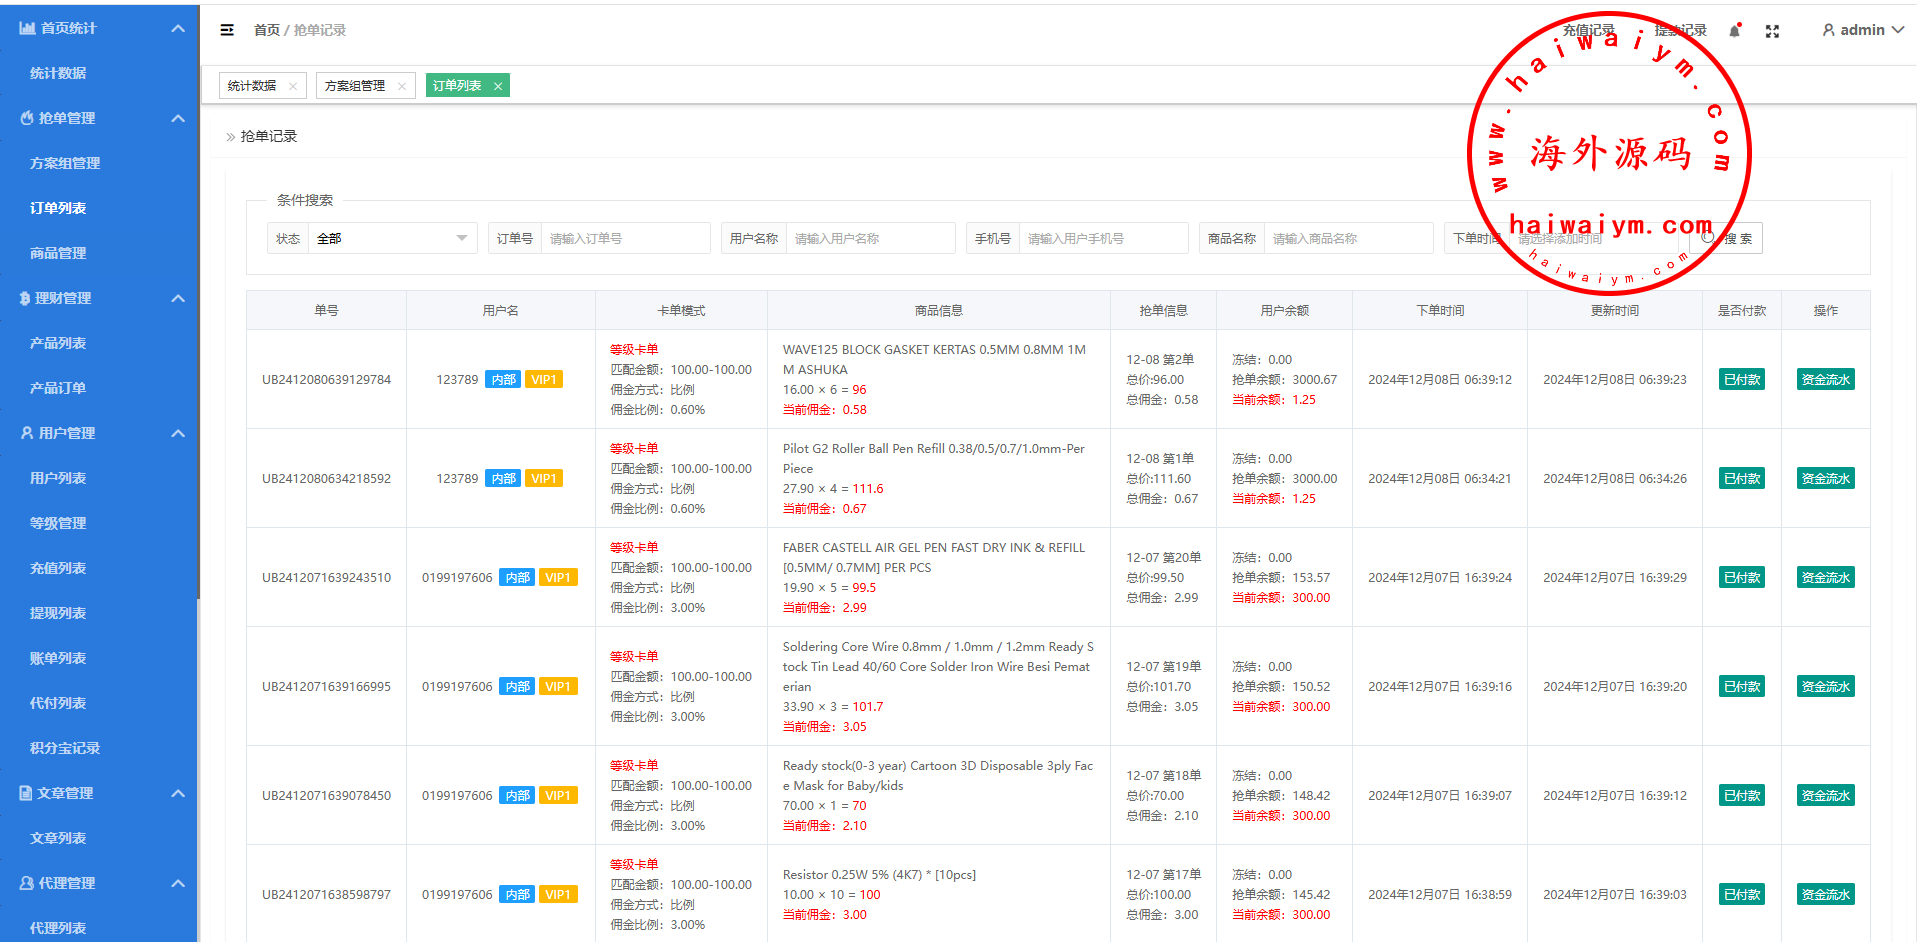Close the 统计数据 tab
1917x942 pixels.
pos(293,86)
